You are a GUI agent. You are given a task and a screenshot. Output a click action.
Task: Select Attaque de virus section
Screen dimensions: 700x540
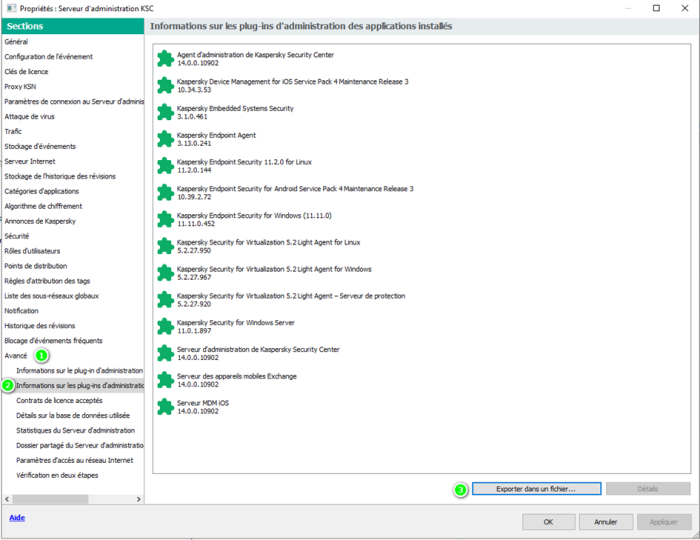click(x=29, y=116)
